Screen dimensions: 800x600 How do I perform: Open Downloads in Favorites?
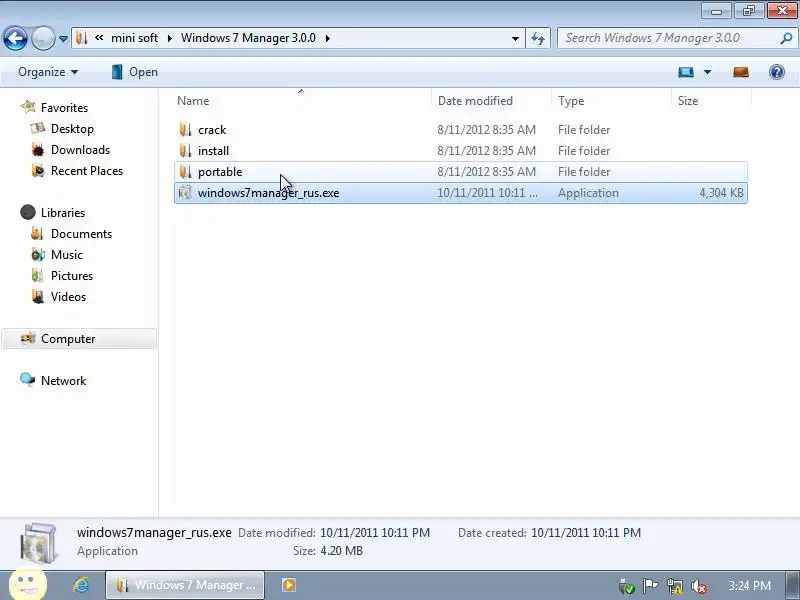[80, 149]
